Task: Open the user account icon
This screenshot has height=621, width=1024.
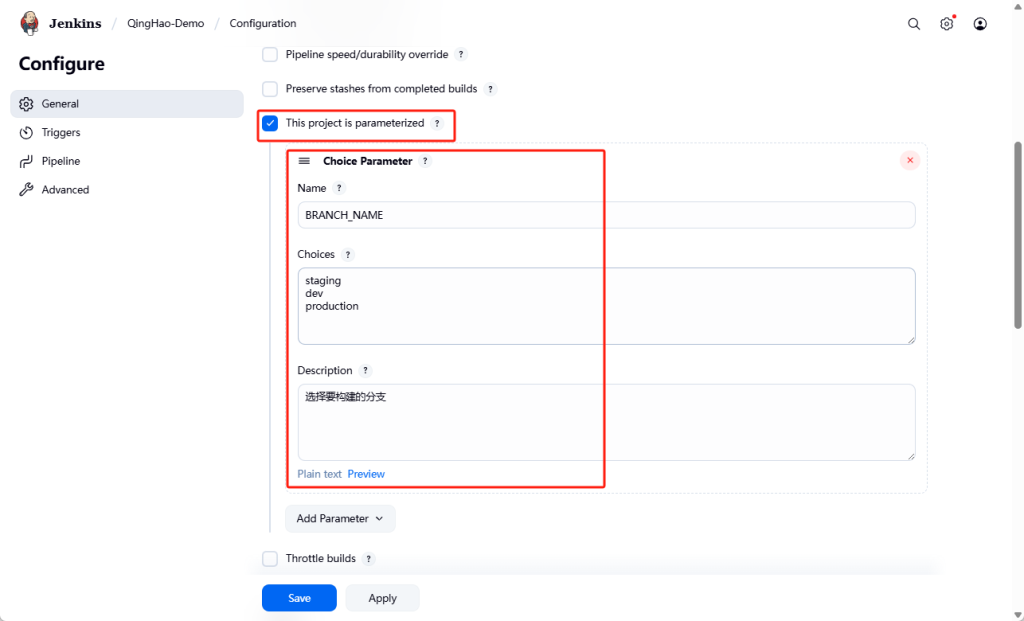Action: click(980, 24)
